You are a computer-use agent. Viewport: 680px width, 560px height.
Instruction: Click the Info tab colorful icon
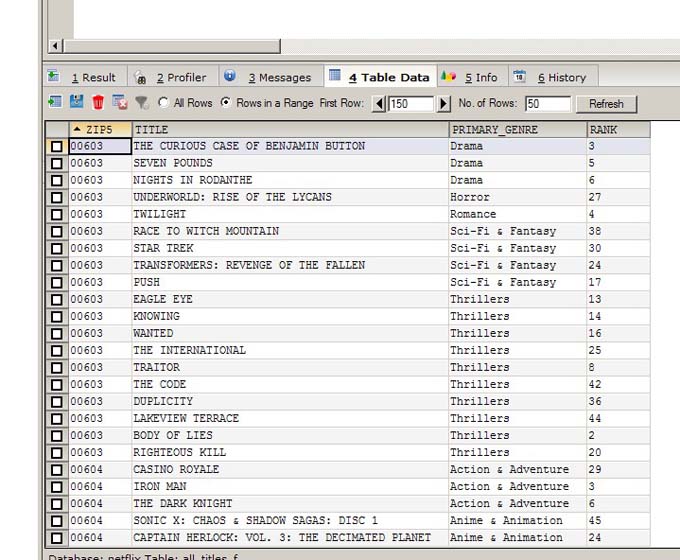pyautogui.click(x=448, y=77)
